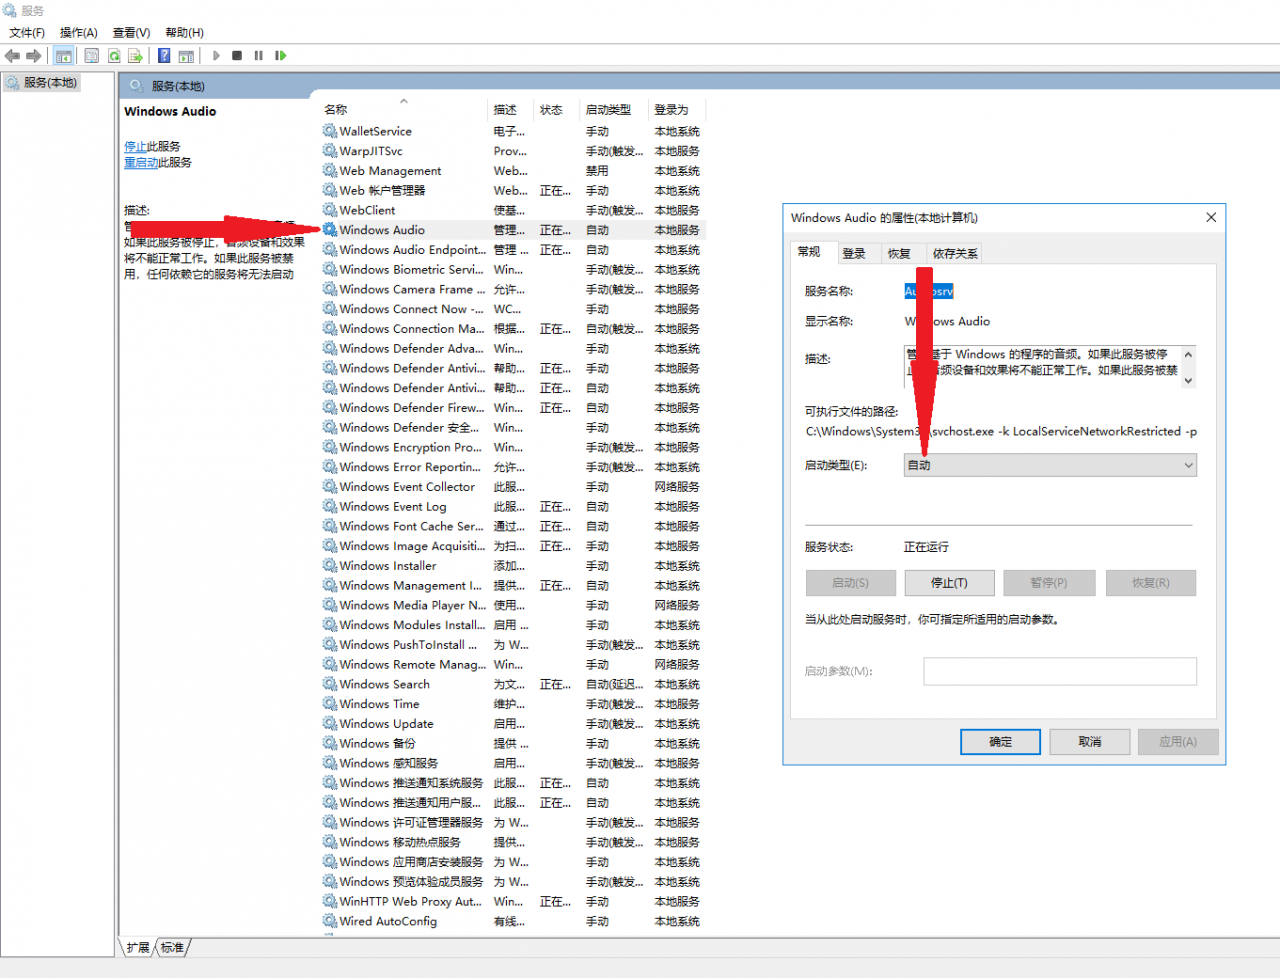Screen dimensions: 1280x978
Task: Click the 应用(A) button
Action: (x=1178, y=742)
